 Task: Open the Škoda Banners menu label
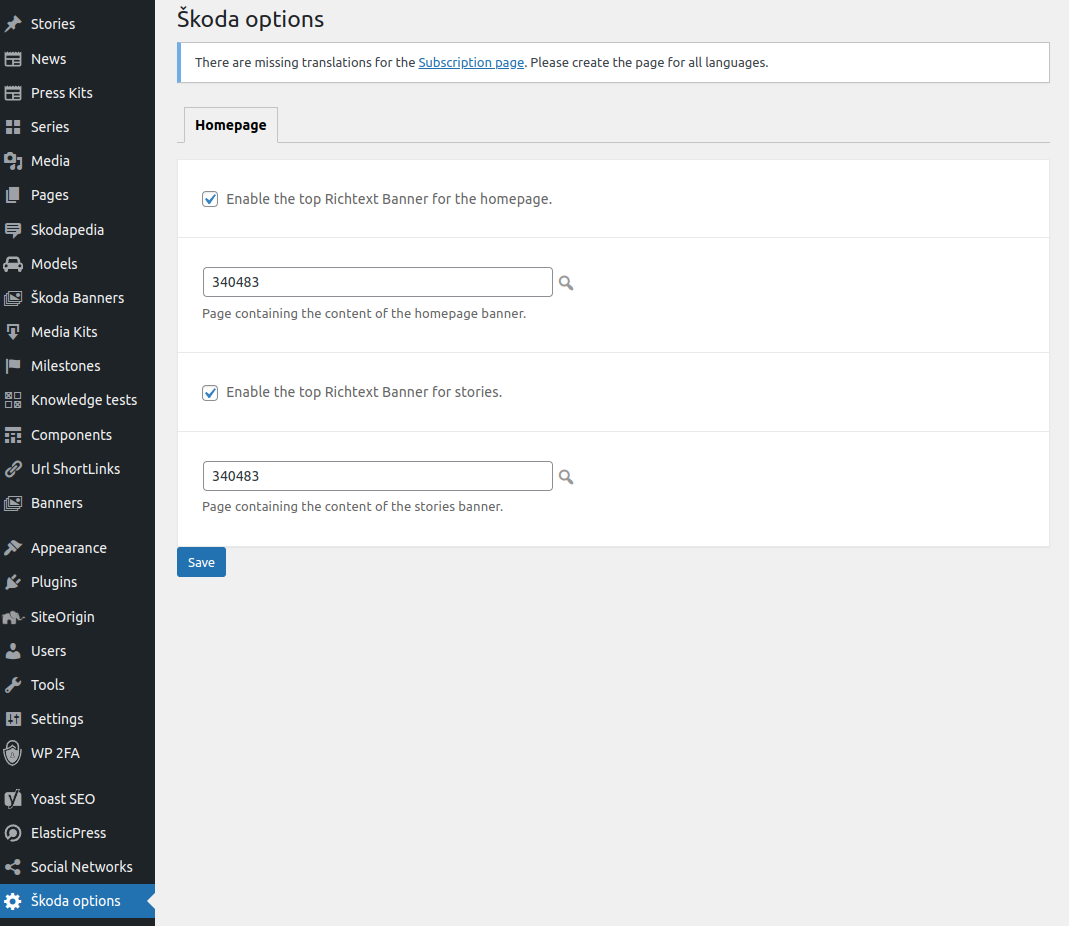(x=77, y=298)
